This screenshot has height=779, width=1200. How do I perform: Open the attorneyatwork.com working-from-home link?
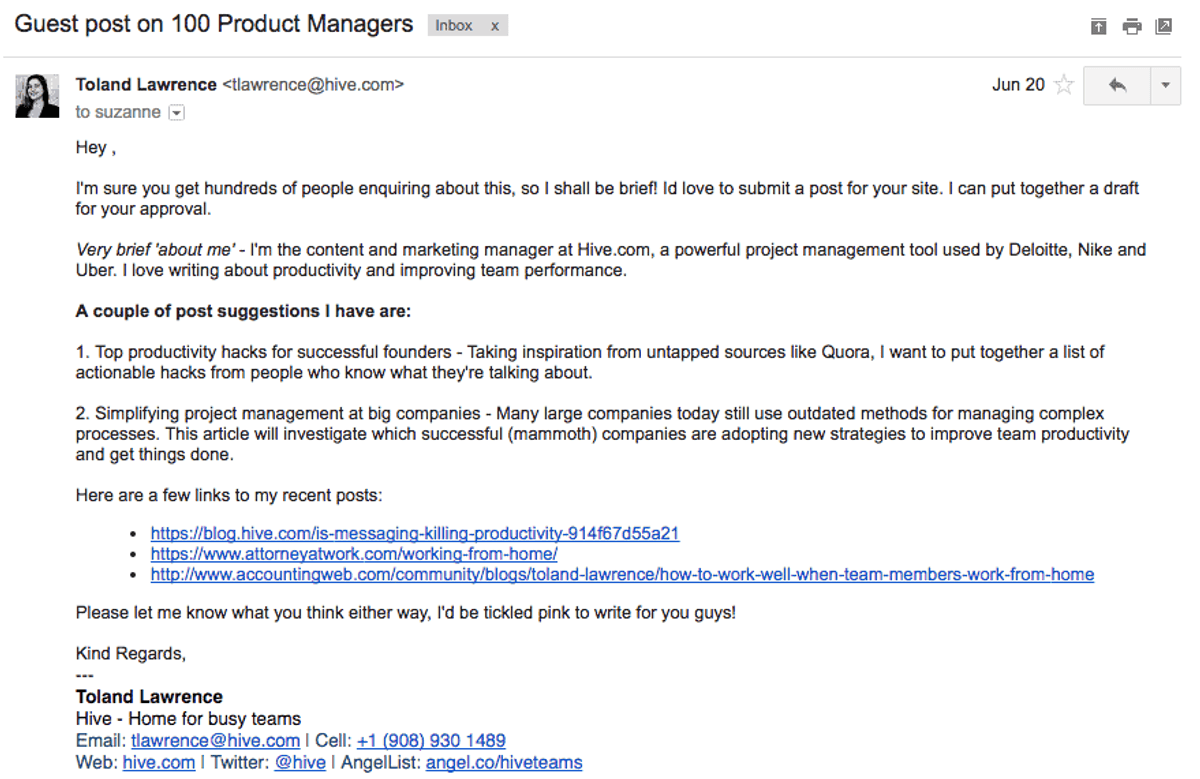(354, 554)
